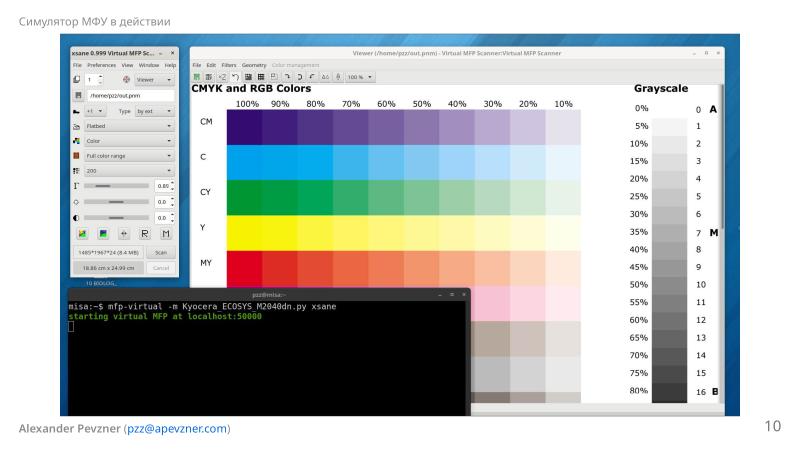This screenshot has width=800, height=450.
Task: Open the Filters menu in Viewer window
Action: [x=229, y=64]
